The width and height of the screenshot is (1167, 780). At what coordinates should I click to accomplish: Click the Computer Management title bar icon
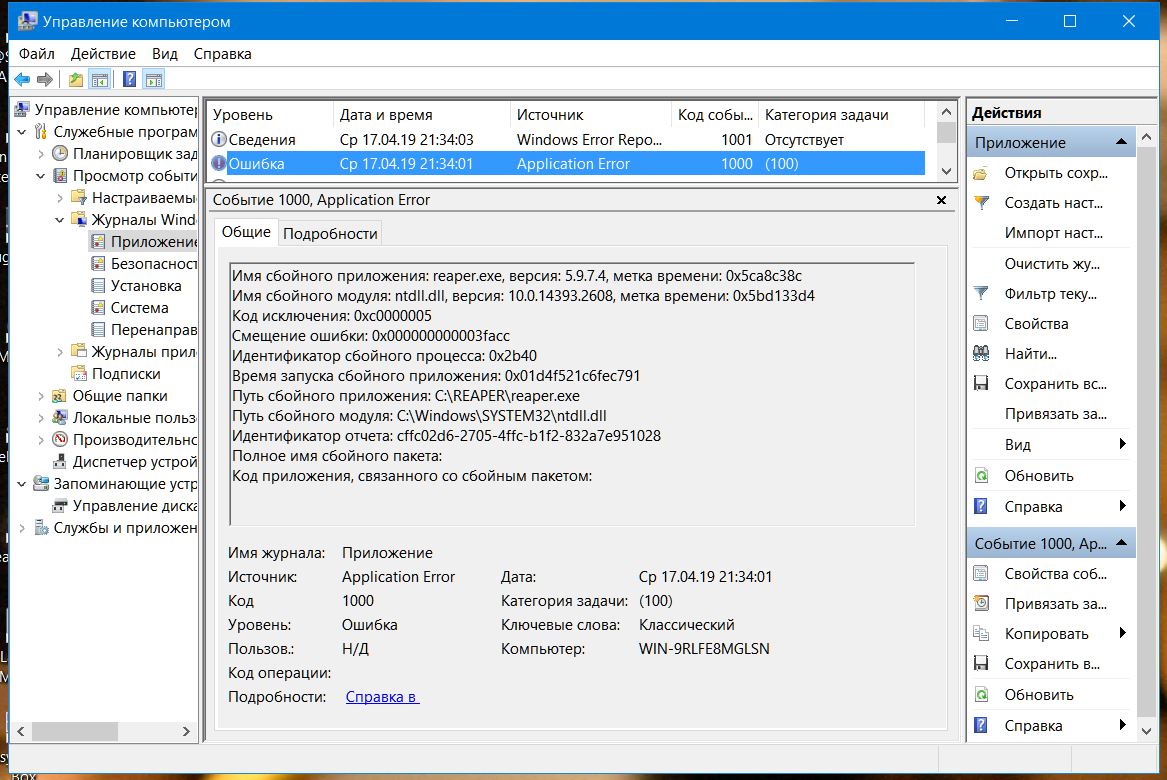(27, 21)
